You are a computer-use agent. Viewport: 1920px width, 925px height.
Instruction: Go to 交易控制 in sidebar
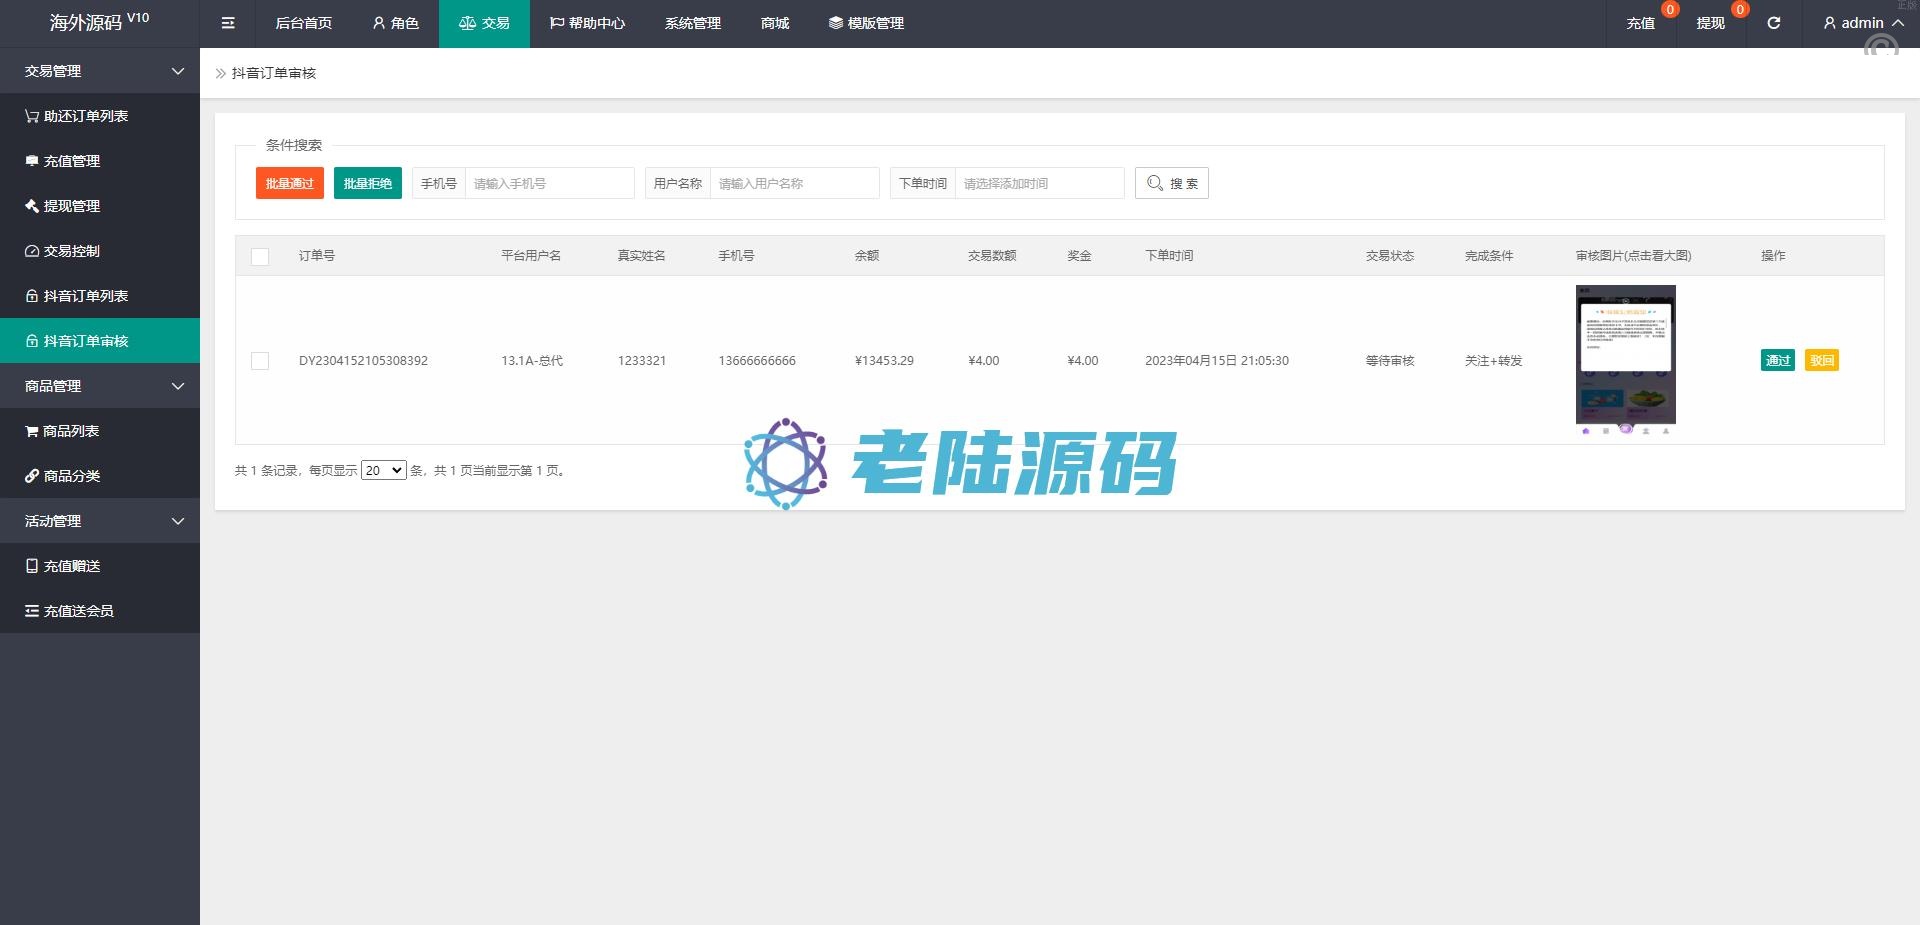(x=72, y=251)
